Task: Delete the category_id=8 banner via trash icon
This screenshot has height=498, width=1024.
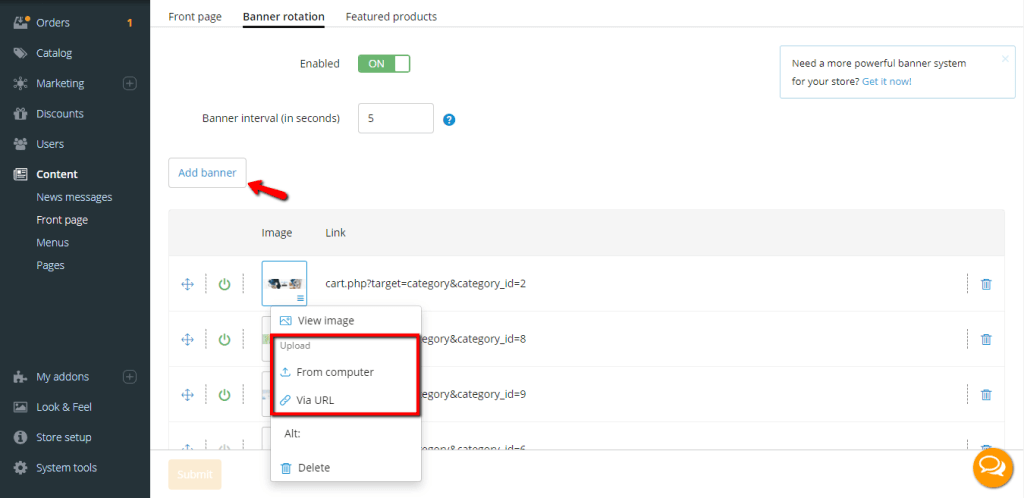Action: (x=986, y=339)
